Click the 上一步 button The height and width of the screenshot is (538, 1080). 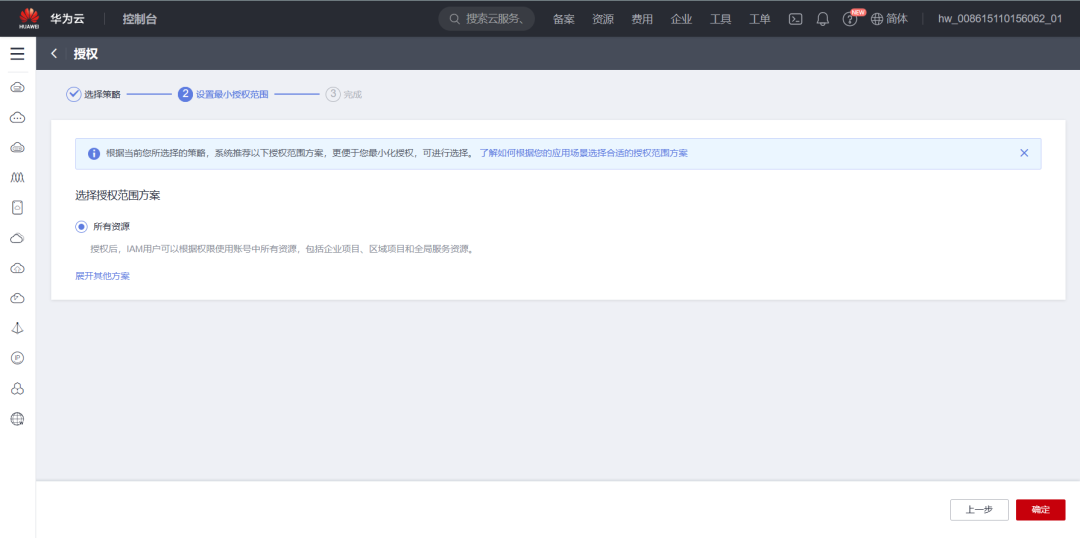(x=979, y=510)
